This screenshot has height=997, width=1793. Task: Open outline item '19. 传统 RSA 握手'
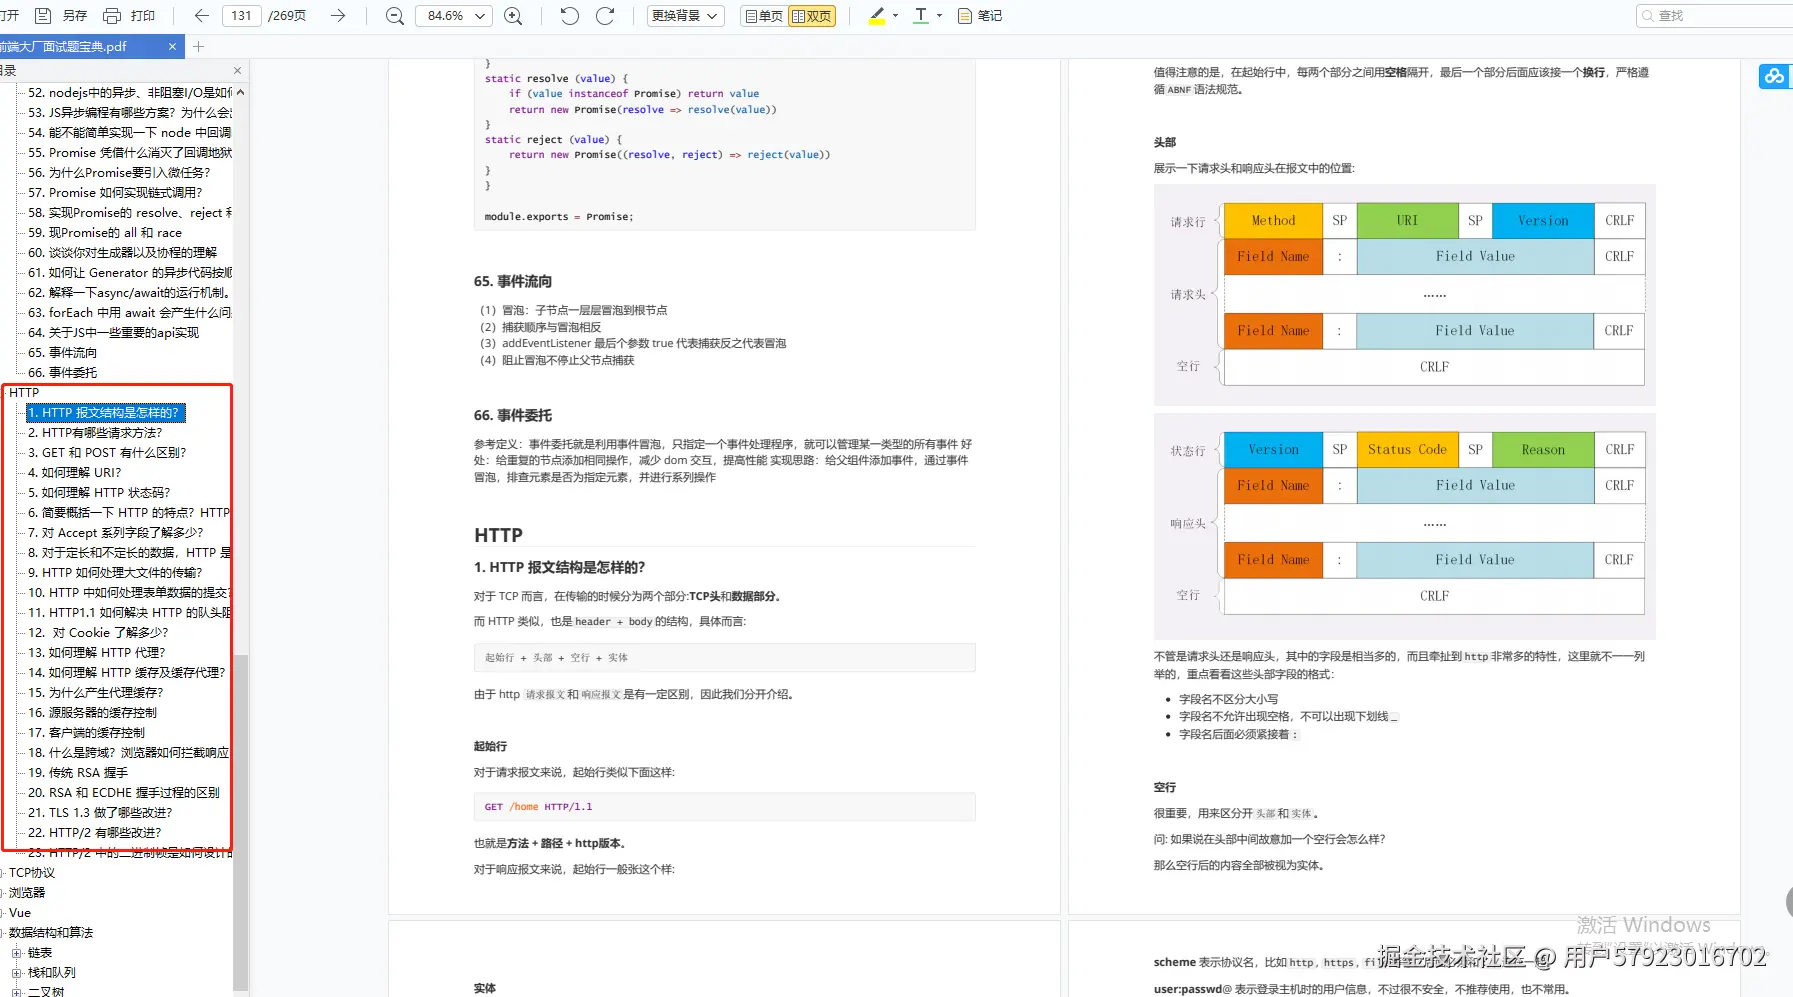tap(78, 773)
